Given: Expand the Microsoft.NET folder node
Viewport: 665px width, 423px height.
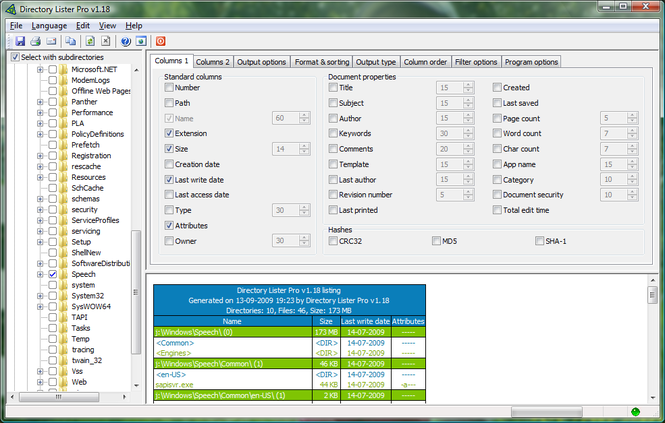Looking at the screenshot, I should click(40, 69).
